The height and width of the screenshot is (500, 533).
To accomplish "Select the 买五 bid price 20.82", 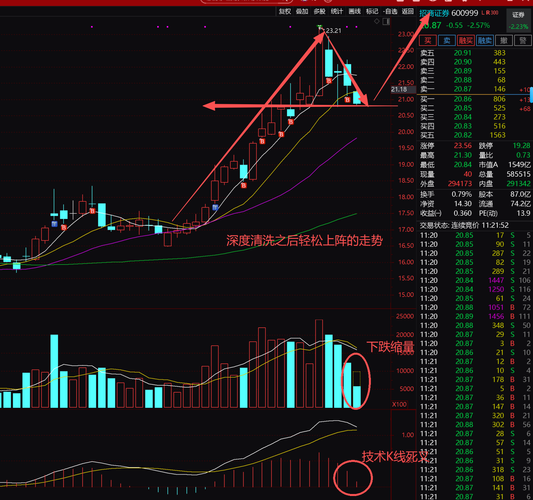I will [x=462, y=135].
